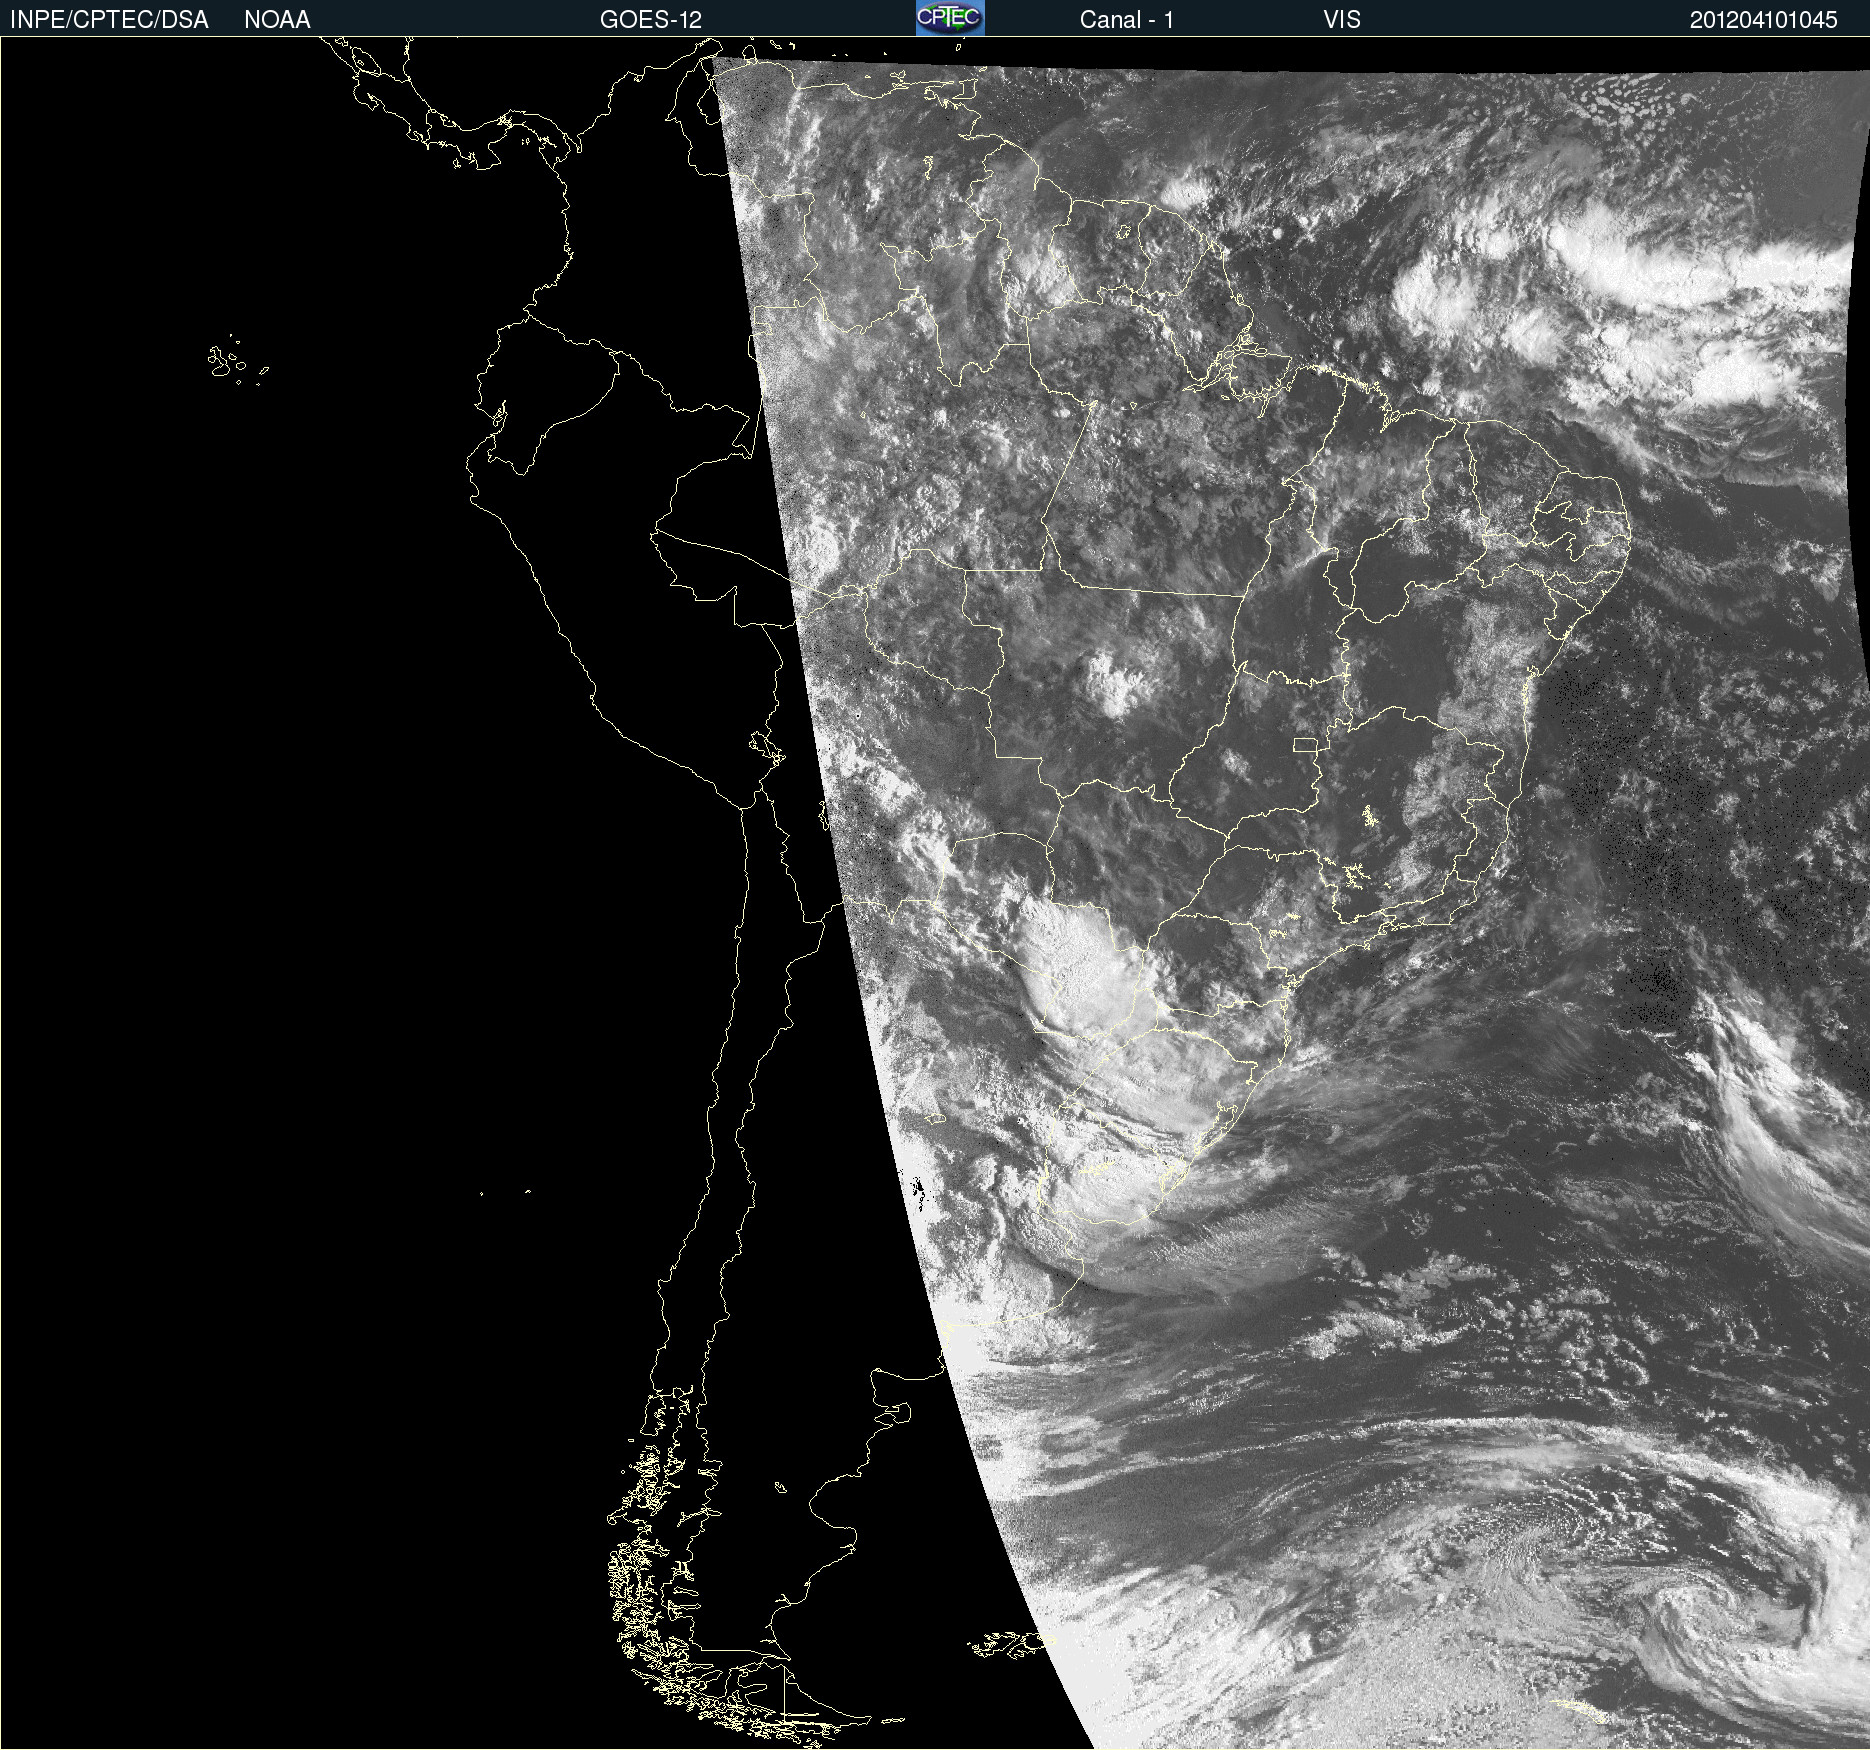Click the CPTEC logo in the header

click(x=950, y=18)
